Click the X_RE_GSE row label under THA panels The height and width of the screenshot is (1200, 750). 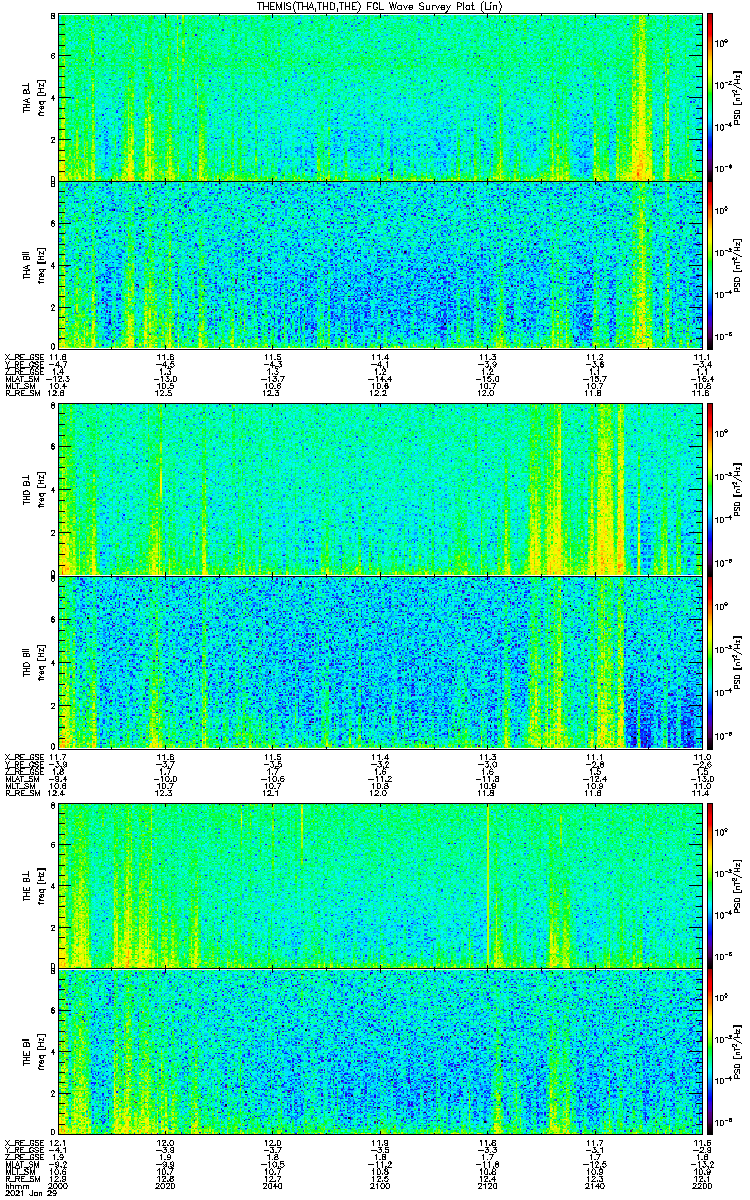pyautogui.click(x=22, y=357)
